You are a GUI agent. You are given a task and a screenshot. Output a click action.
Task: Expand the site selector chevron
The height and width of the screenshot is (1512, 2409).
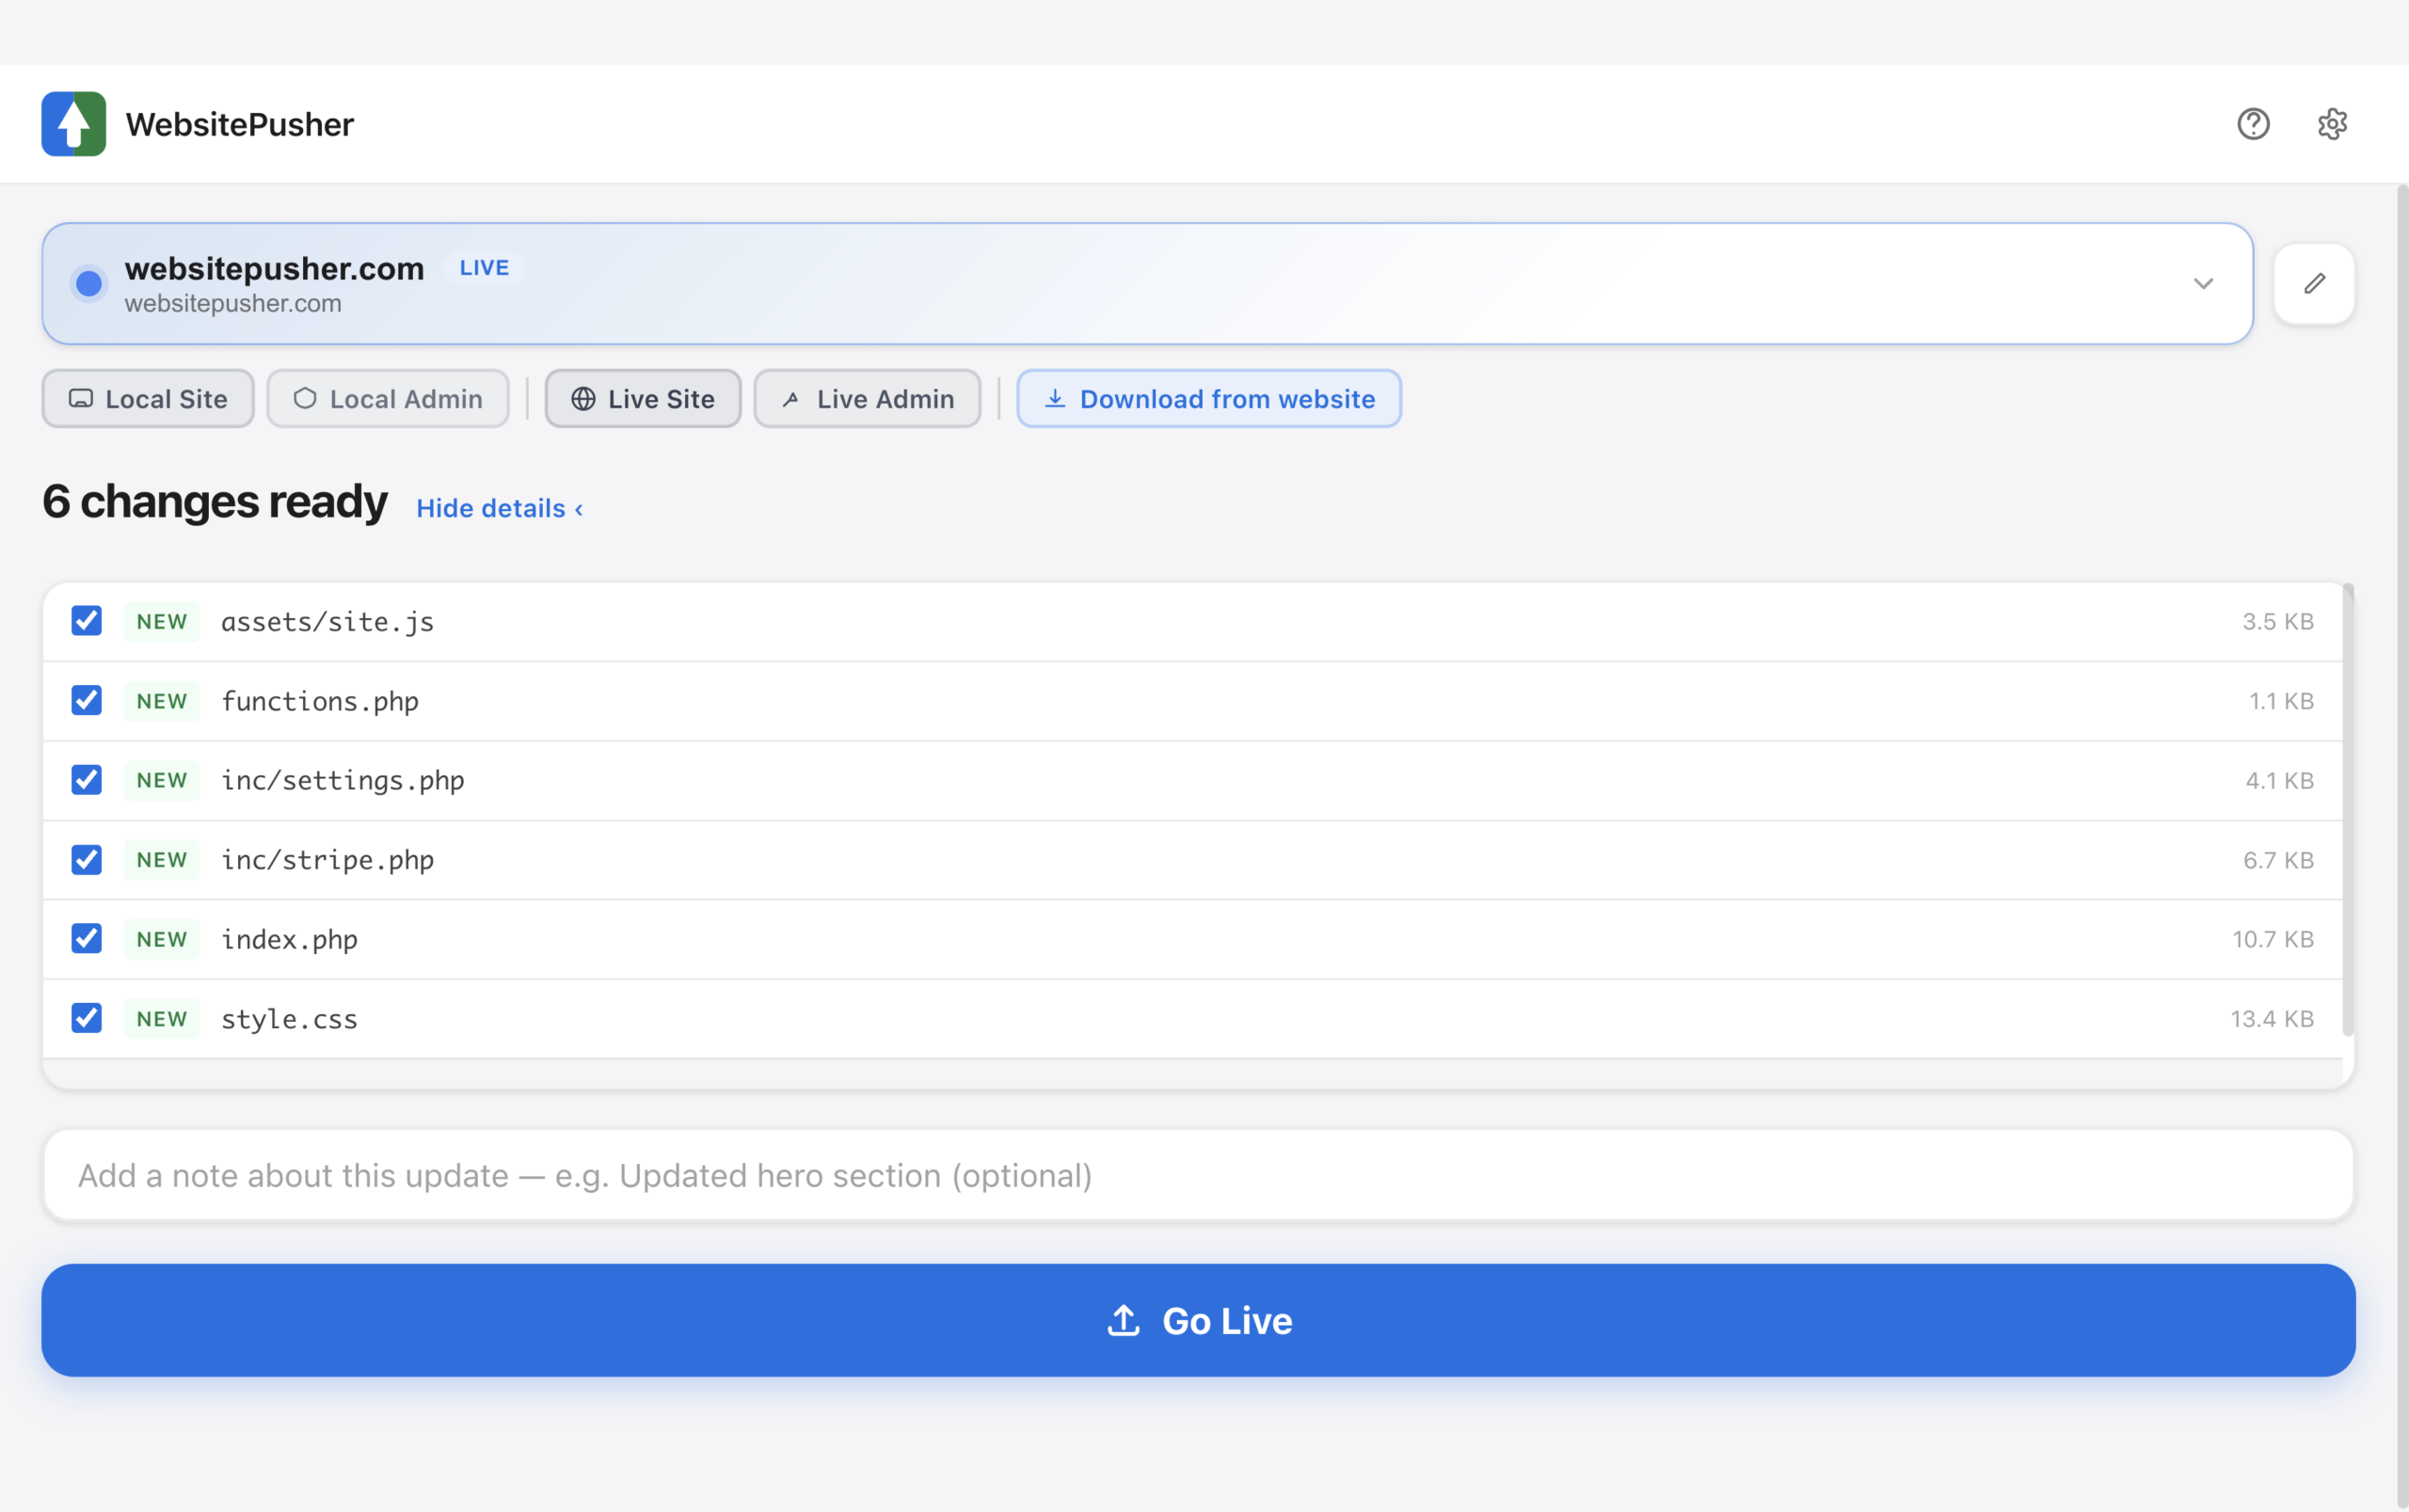pos(2203,284)
